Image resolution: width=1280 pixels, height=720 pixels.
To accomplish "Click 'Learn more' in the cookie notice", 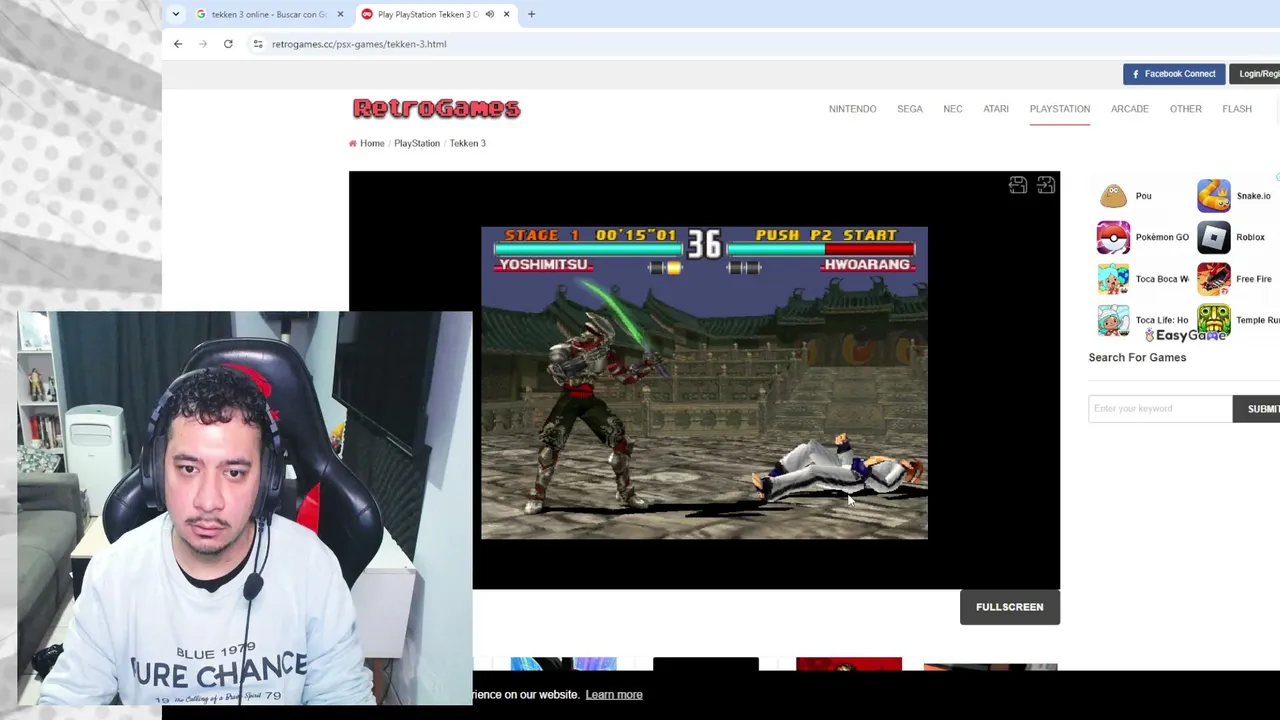I will (x=614, y=695).
